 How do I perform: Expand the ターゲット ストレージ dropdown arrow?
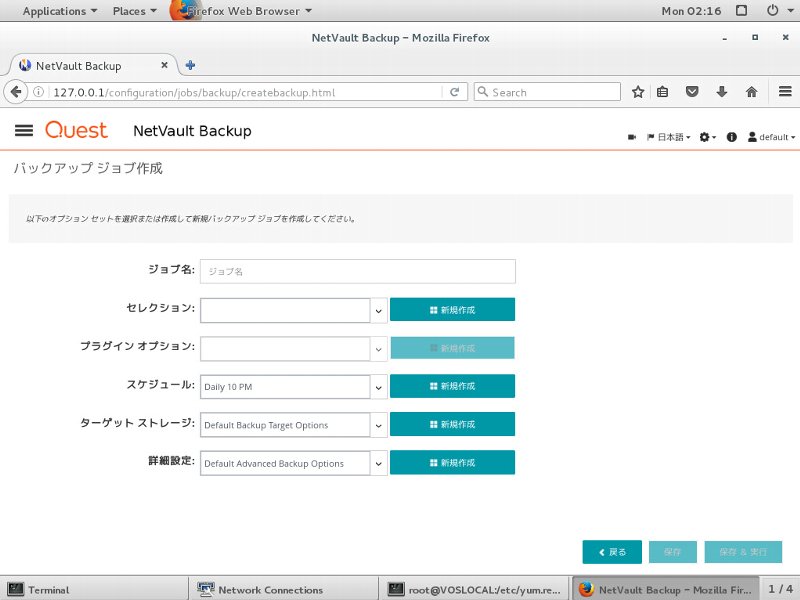tap(379, 426)
